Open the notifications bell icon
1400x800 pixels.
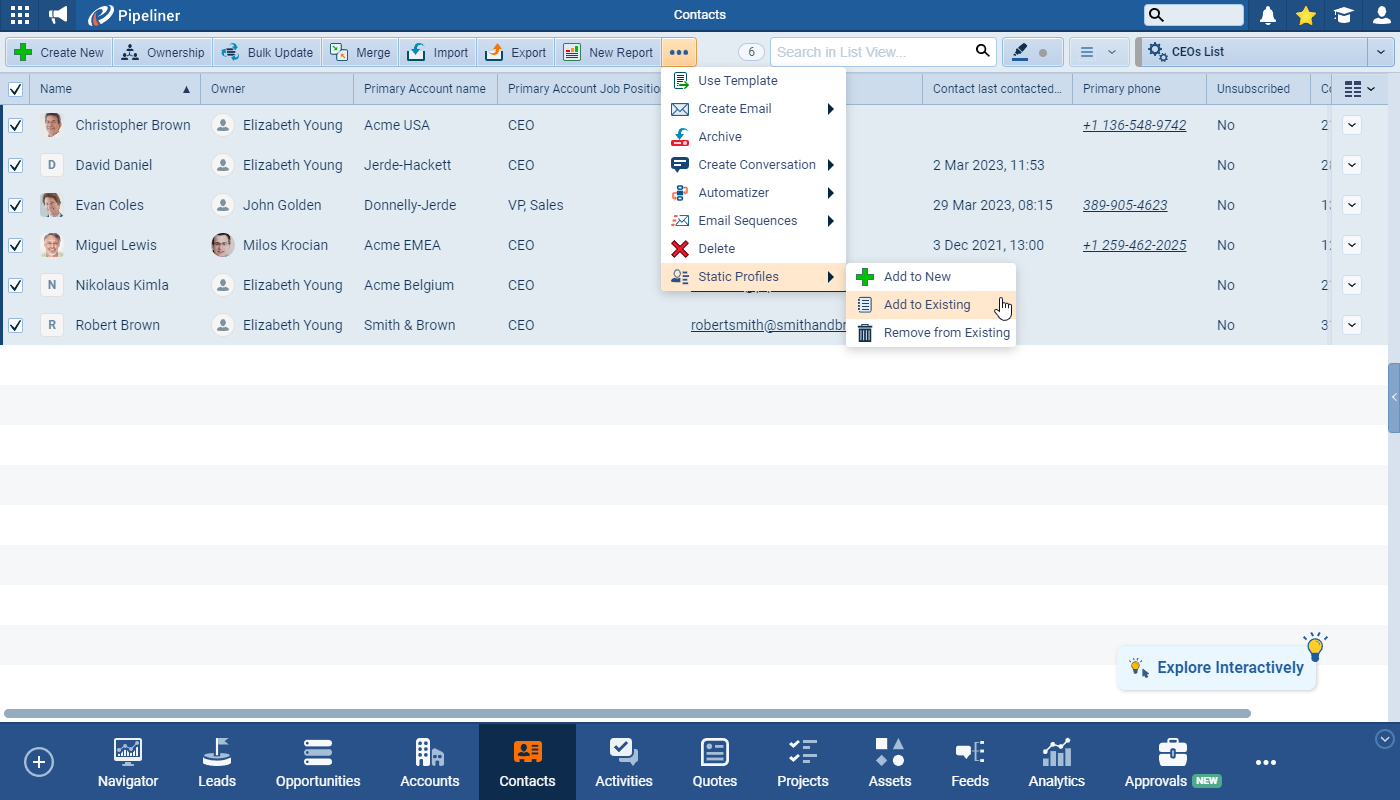(1268, 15)
